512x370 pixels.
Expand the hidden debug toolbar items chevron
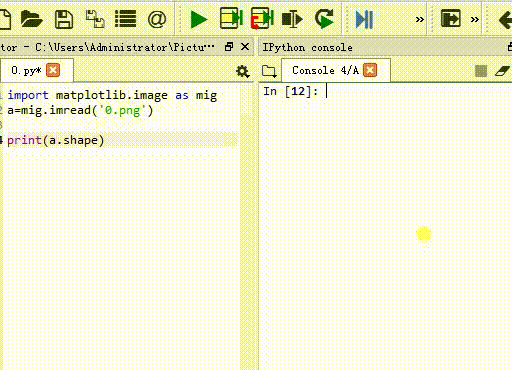pos(420,20)
